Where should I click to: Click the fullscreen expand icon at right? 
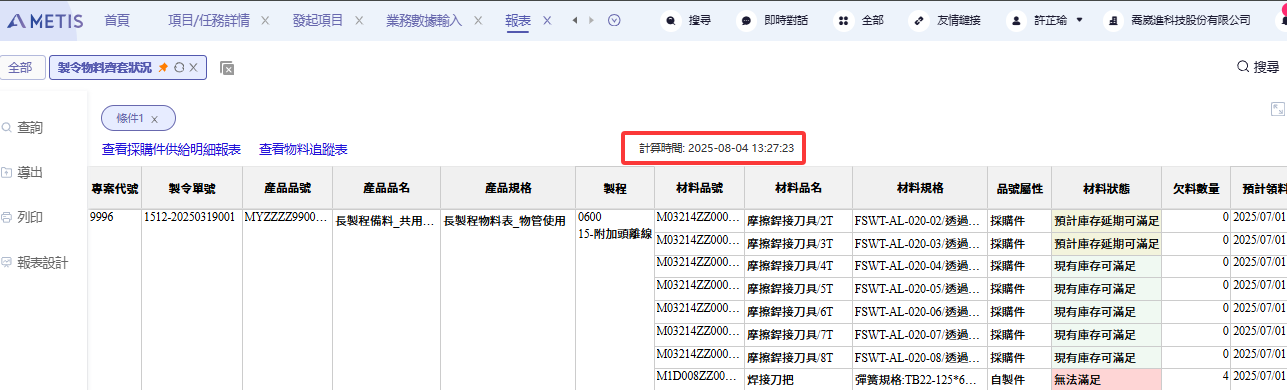click(1278, 109)
